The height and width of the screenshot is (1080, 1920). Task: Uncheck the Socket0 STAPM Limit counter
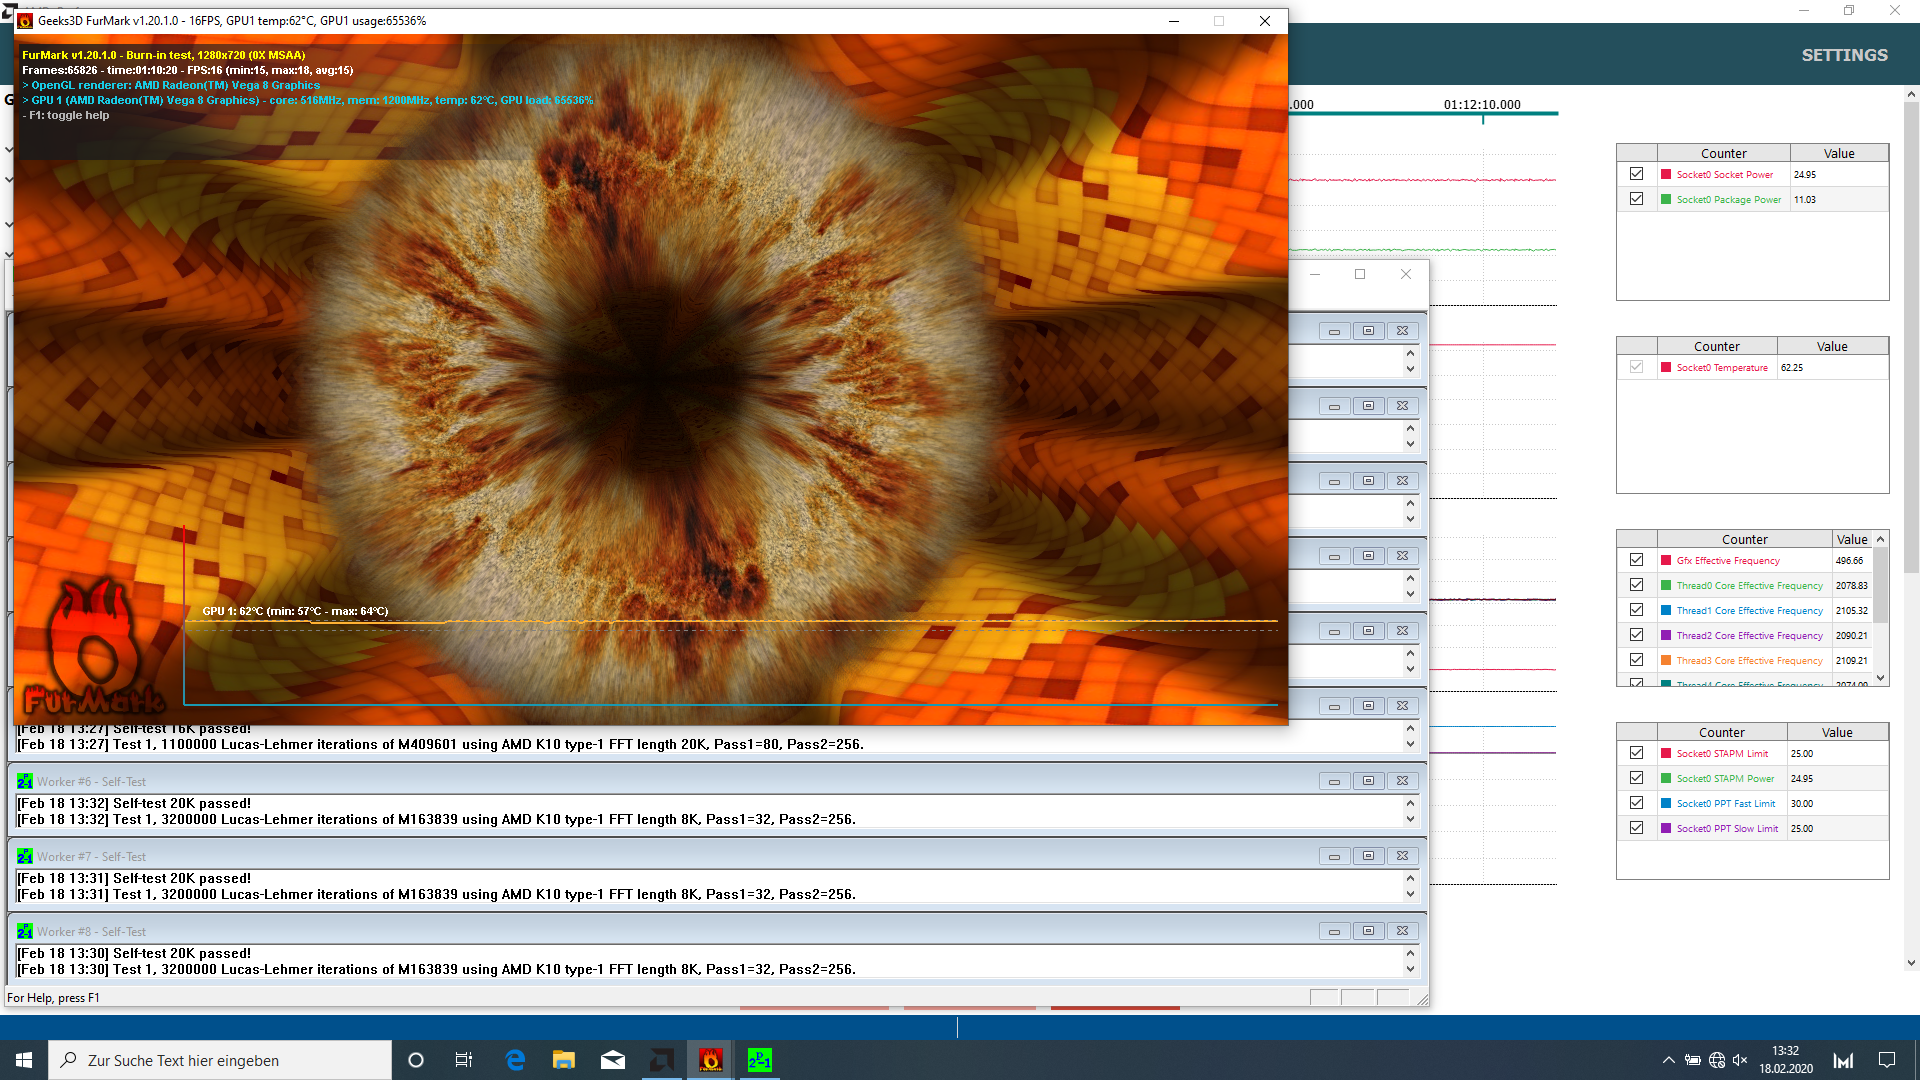[1636, 753]
